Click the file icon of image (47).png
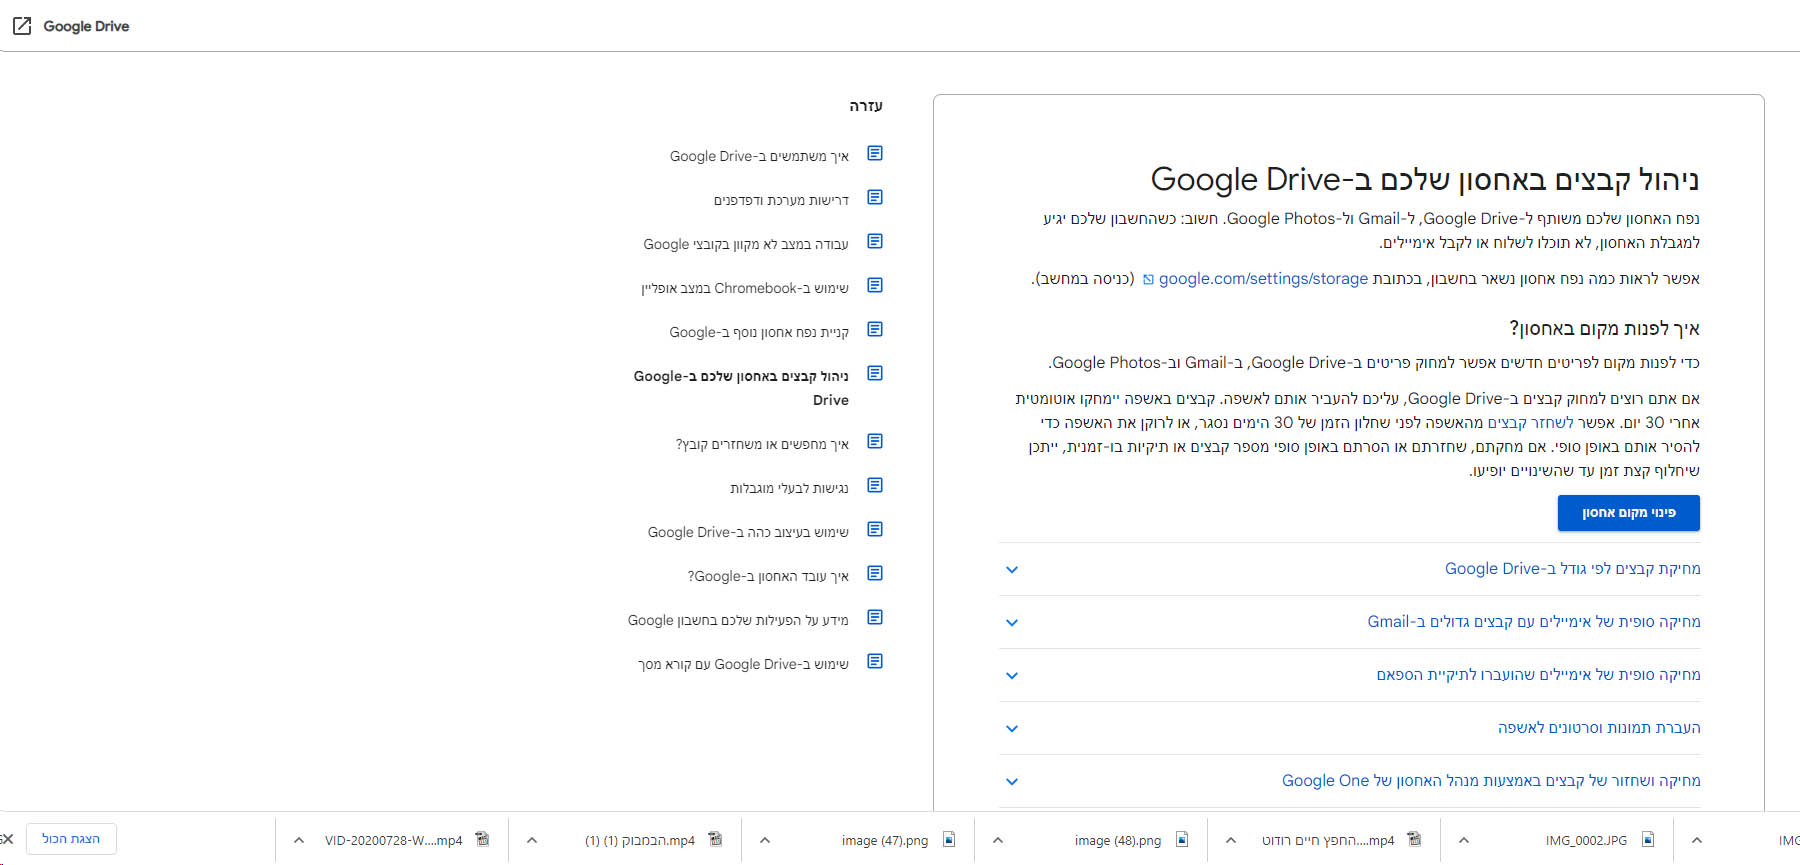Image resolution: width=1800 pixels, height=865 pixels. [949, 839]
